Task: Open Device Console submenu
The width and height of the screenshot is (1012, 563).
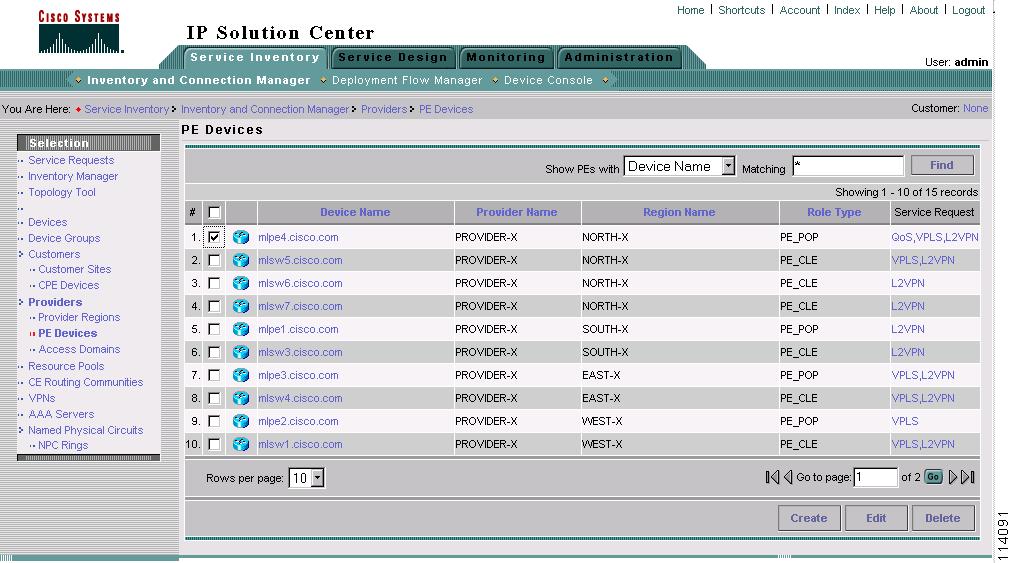Action: coord(548,80)
